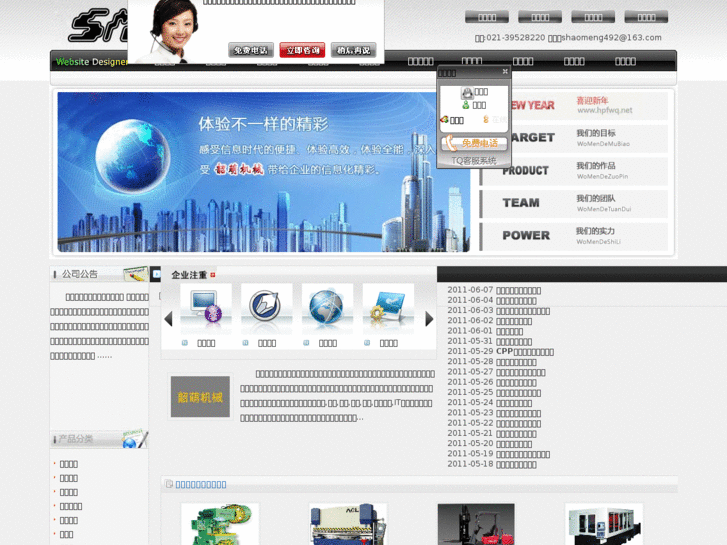
Task: Click the orange 在线 status icon in the TQ widget
Action: click(x=486, y=120)
